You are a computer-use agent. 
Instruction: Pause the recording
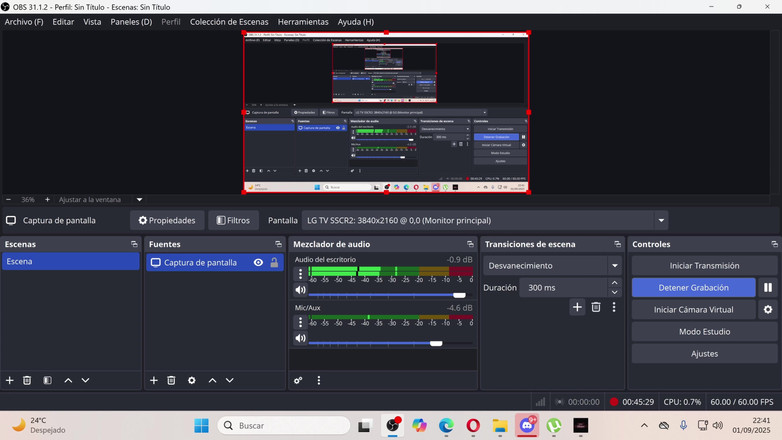(x=768, y=287)
